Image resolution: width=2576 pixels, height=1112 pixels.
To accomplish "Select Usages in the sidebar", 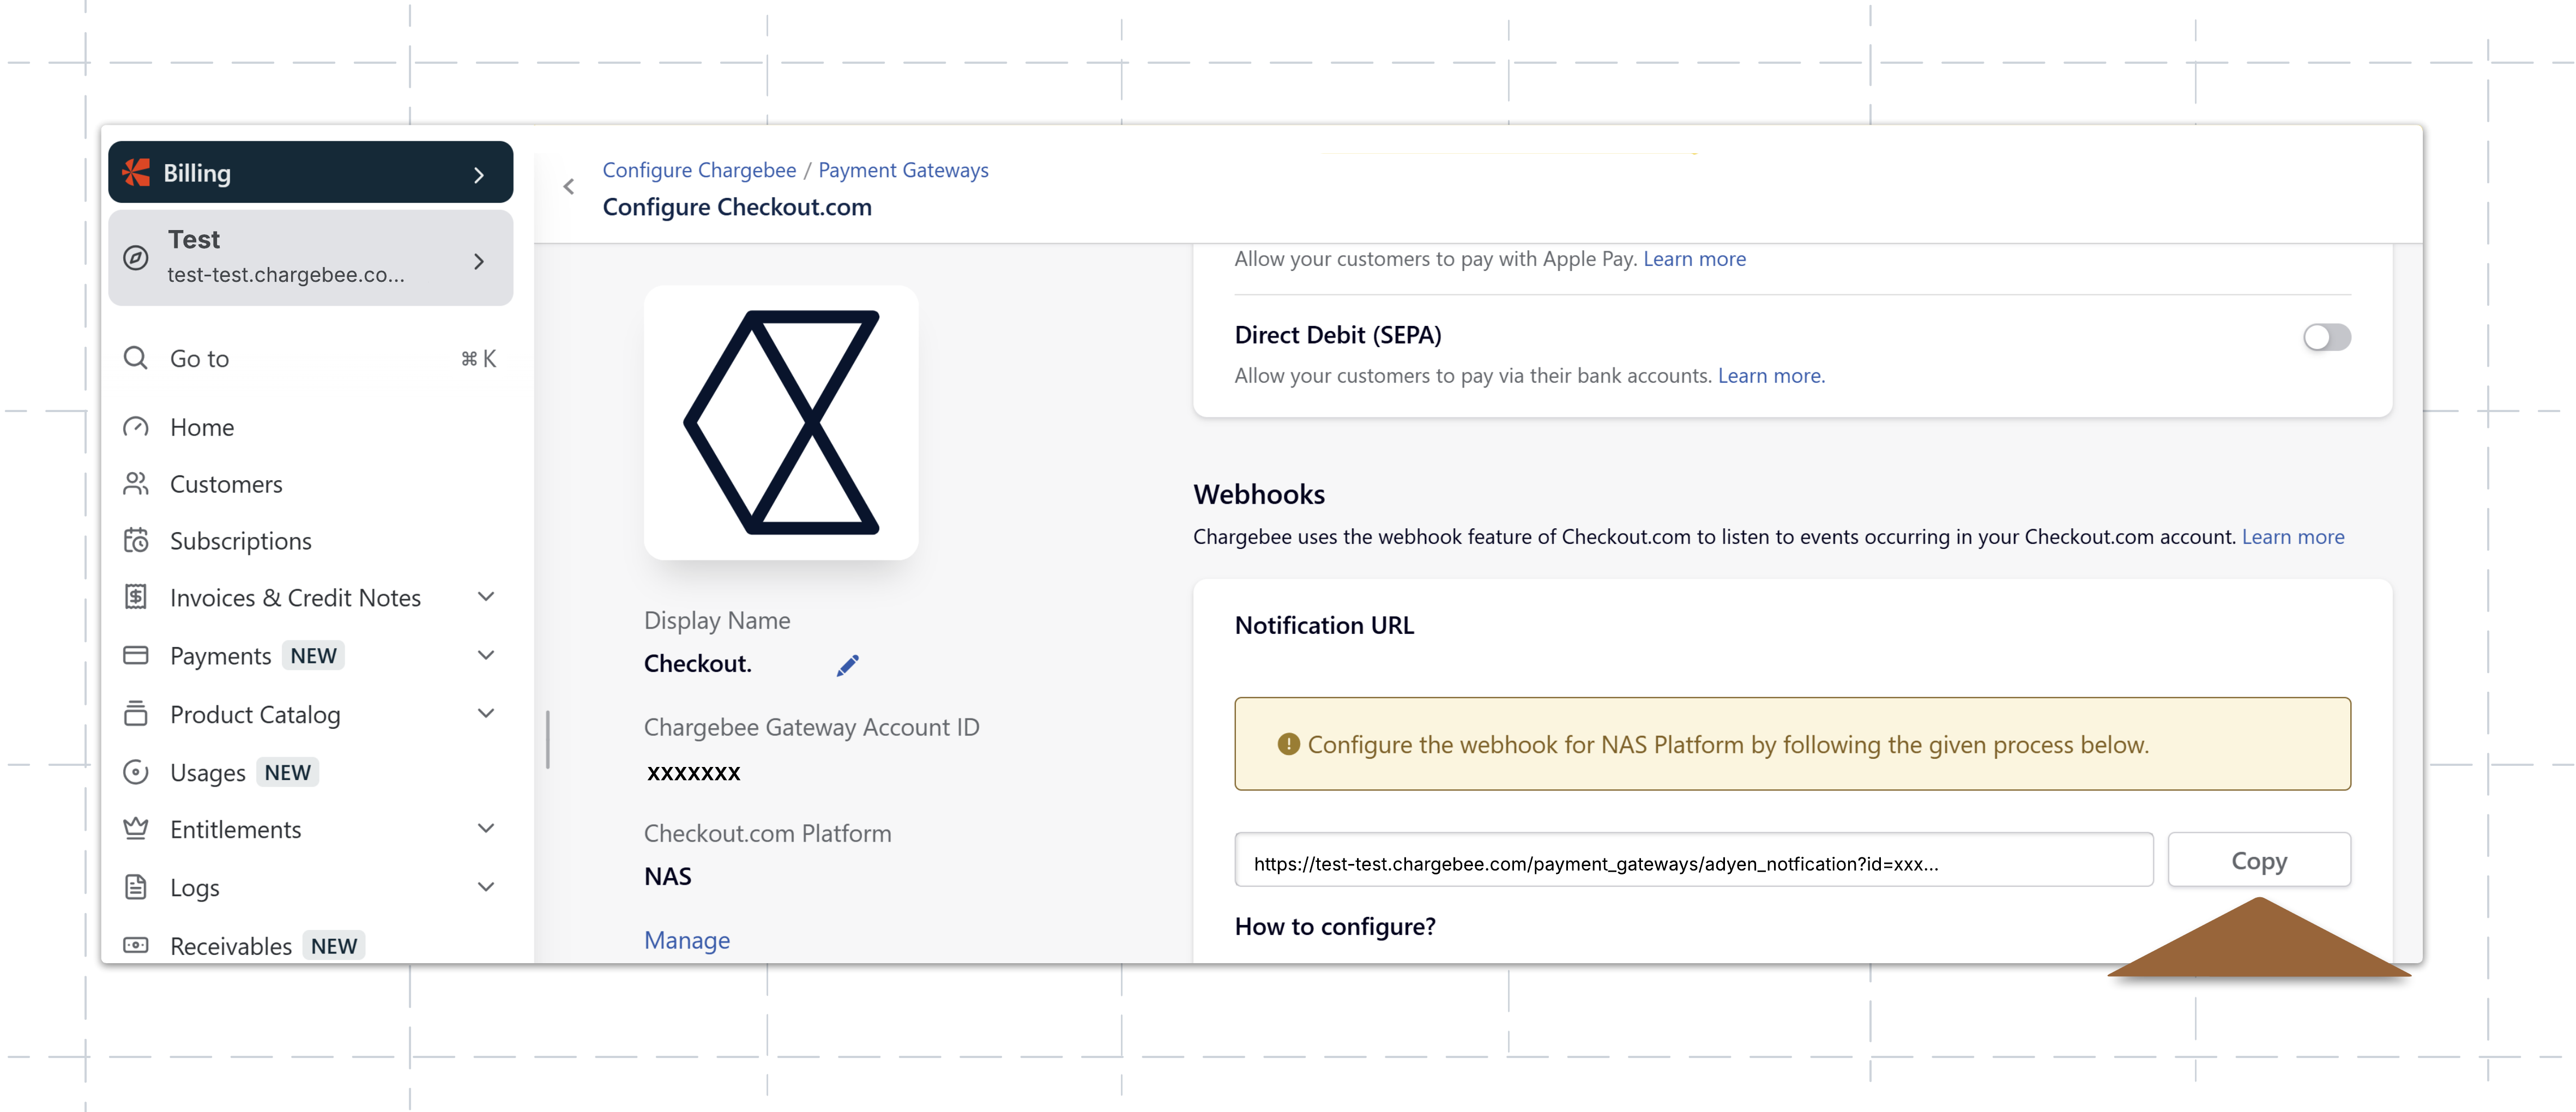I will [x=208, y=772].
